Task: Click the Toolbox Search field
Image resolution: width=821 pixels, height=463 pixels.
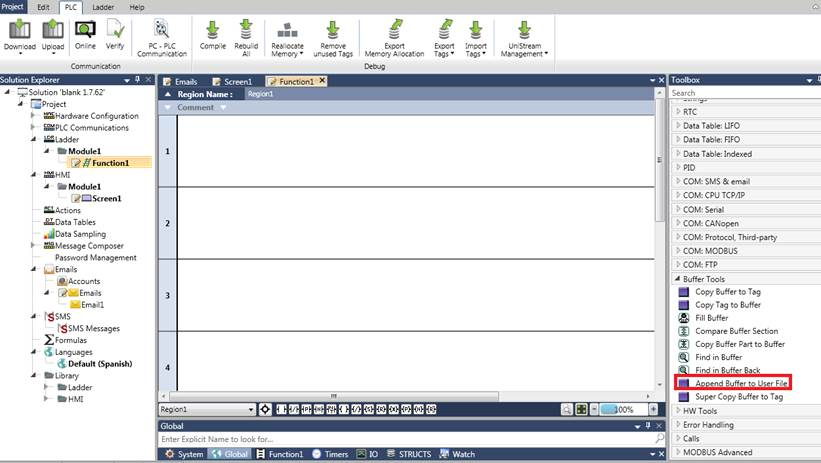Action: pyautogui.click(x=744, y=93)
